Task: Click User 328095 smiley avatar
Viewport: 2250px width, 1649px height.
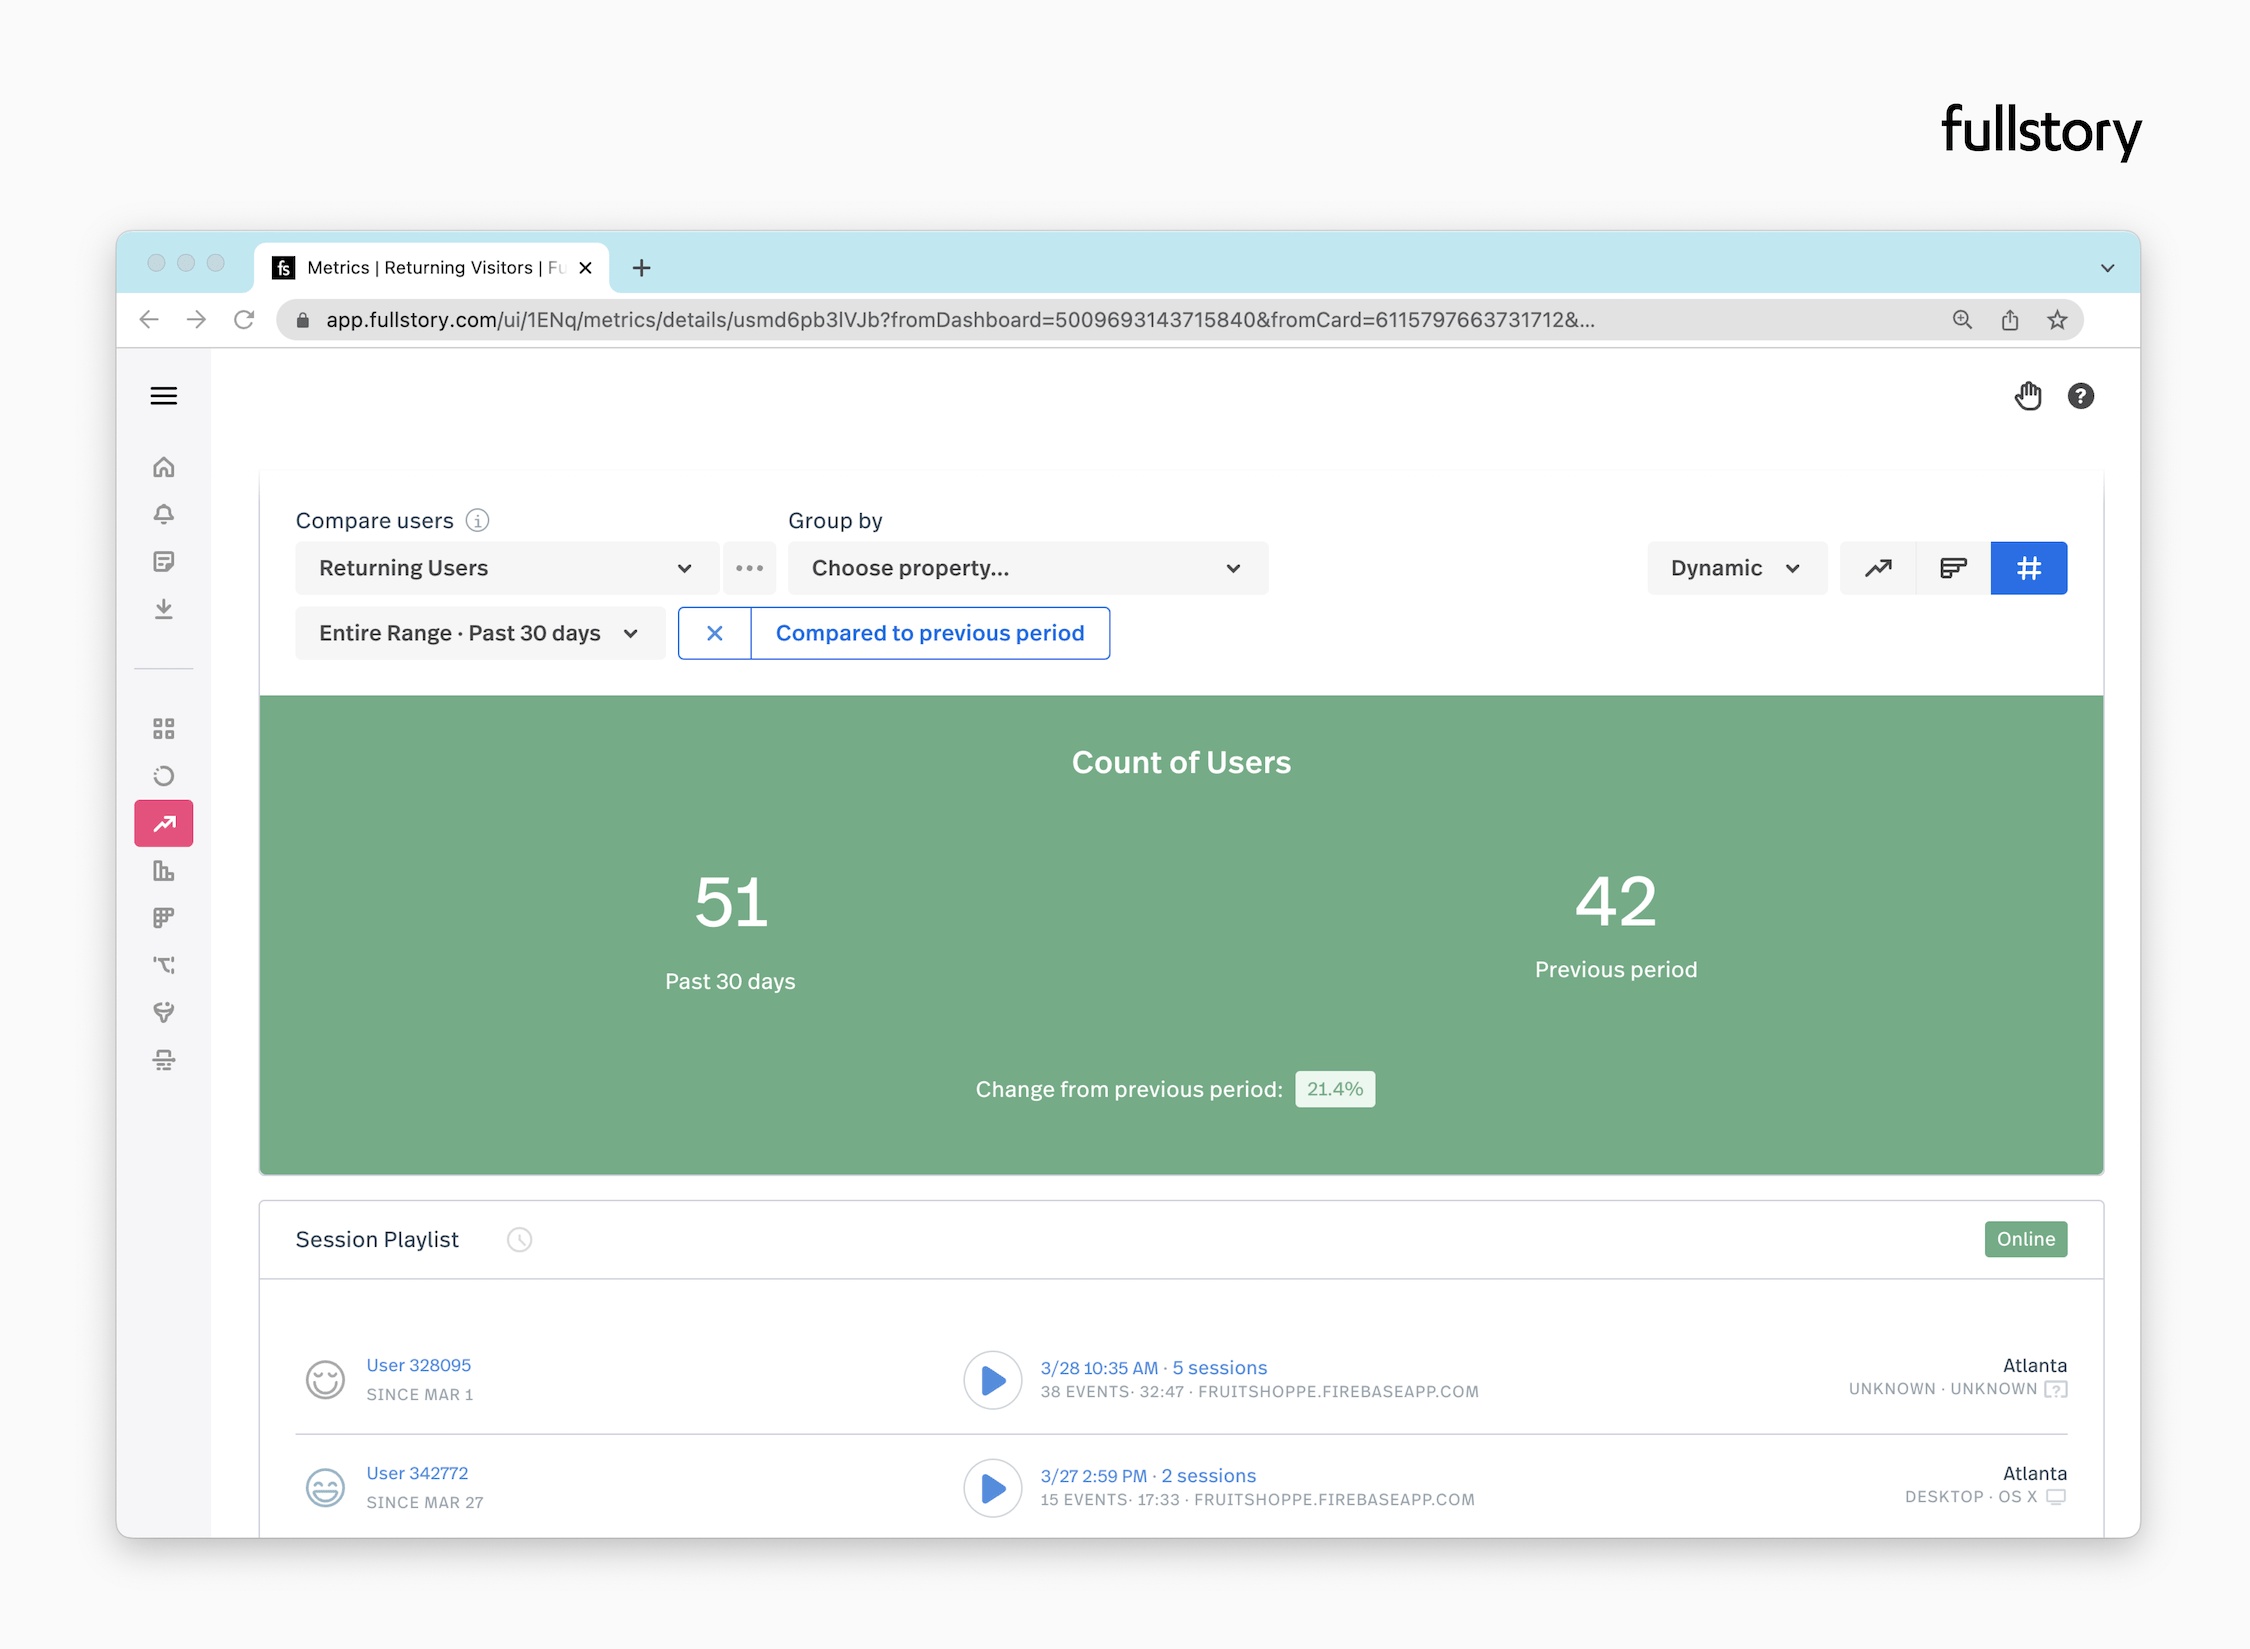Action: click(x=325, y=1380)
